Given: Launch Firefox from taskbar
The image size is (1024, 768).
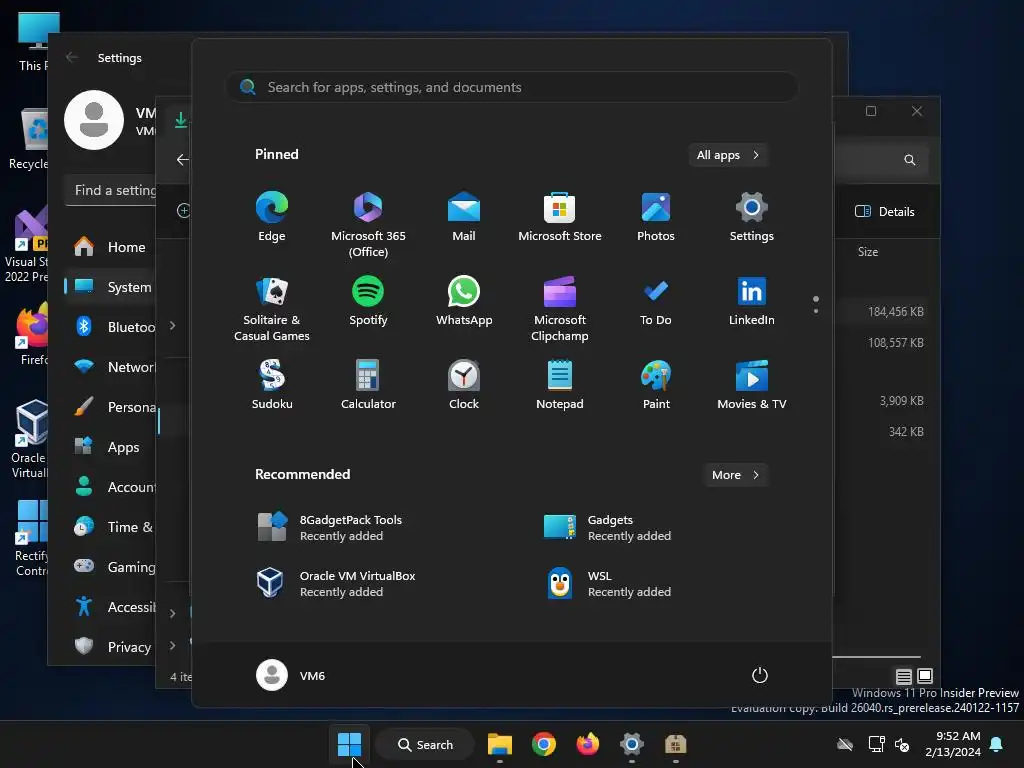Looking at the screenshot, I should 587,744.
